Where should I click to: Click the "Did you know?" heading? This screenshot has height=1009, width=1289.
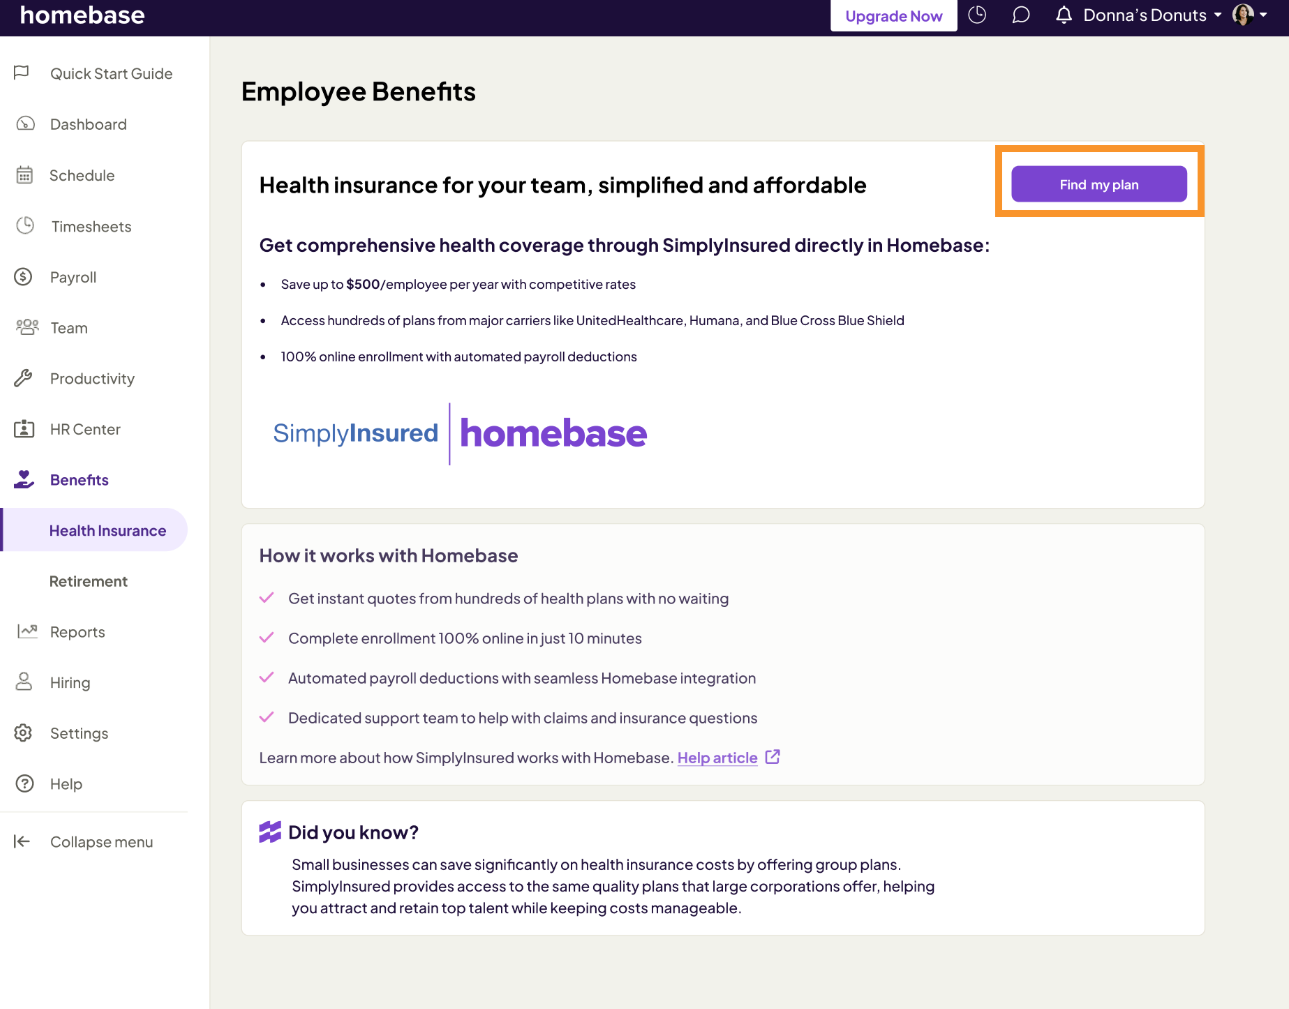point(353,832)
